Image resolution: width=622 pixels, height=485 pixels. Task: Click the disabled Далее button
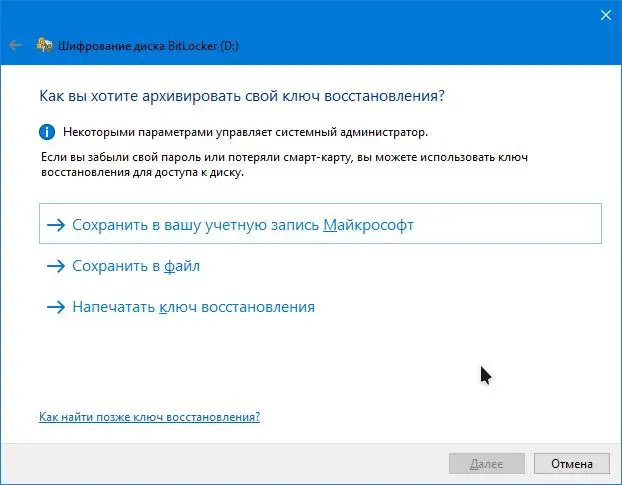tap(487, 464)
